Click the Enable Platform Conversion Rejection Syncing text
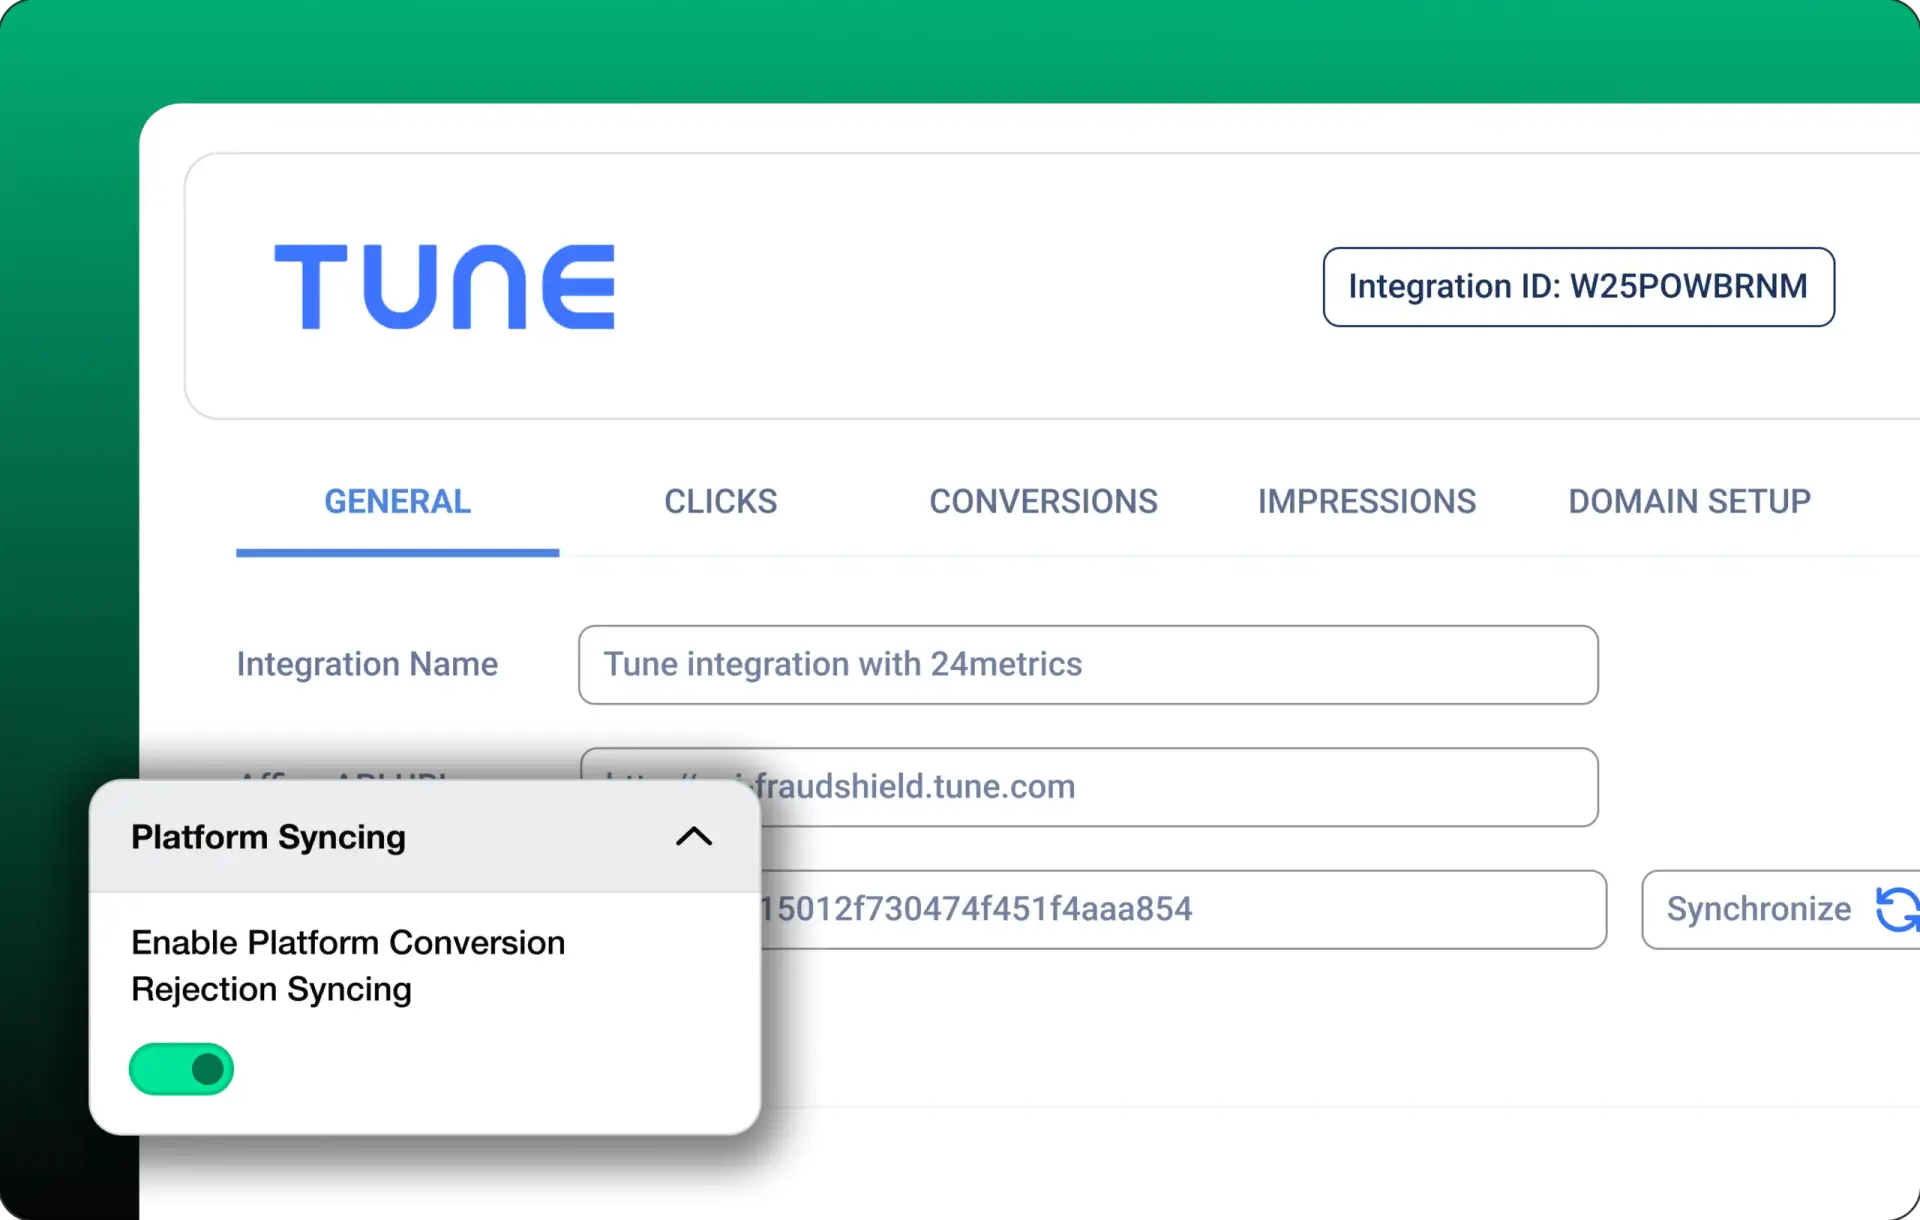Image resolution: width=1920 pixels, height=1220 pixels. point(347,965)
